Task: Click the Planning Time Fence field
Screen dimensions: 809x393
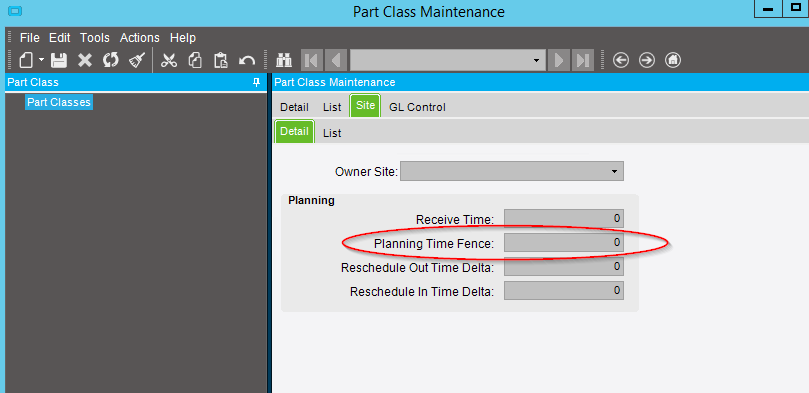Action: pos(564,242)
